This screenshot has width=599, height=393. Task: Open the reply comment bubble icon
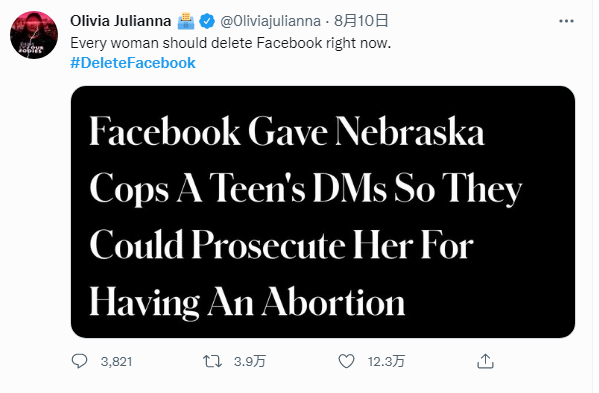pos(79,361)
